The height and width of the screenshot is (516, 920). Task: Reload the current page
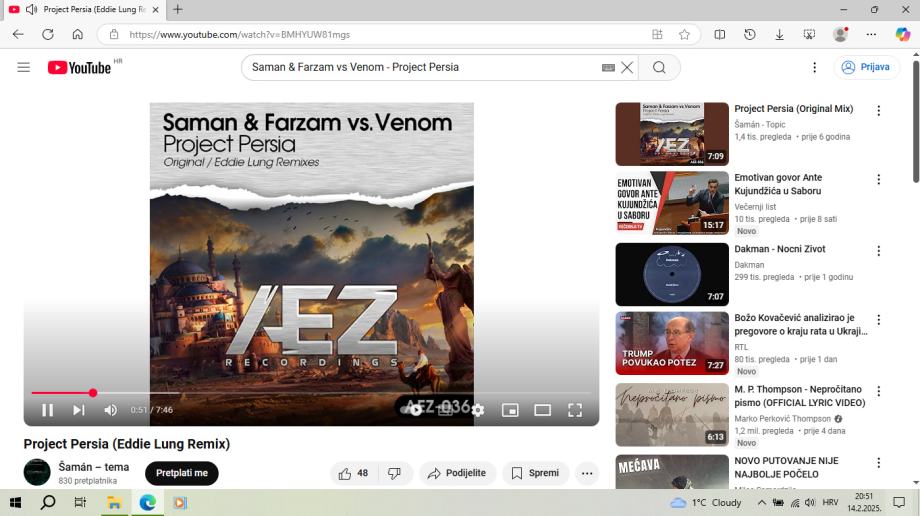coord(48,35)
